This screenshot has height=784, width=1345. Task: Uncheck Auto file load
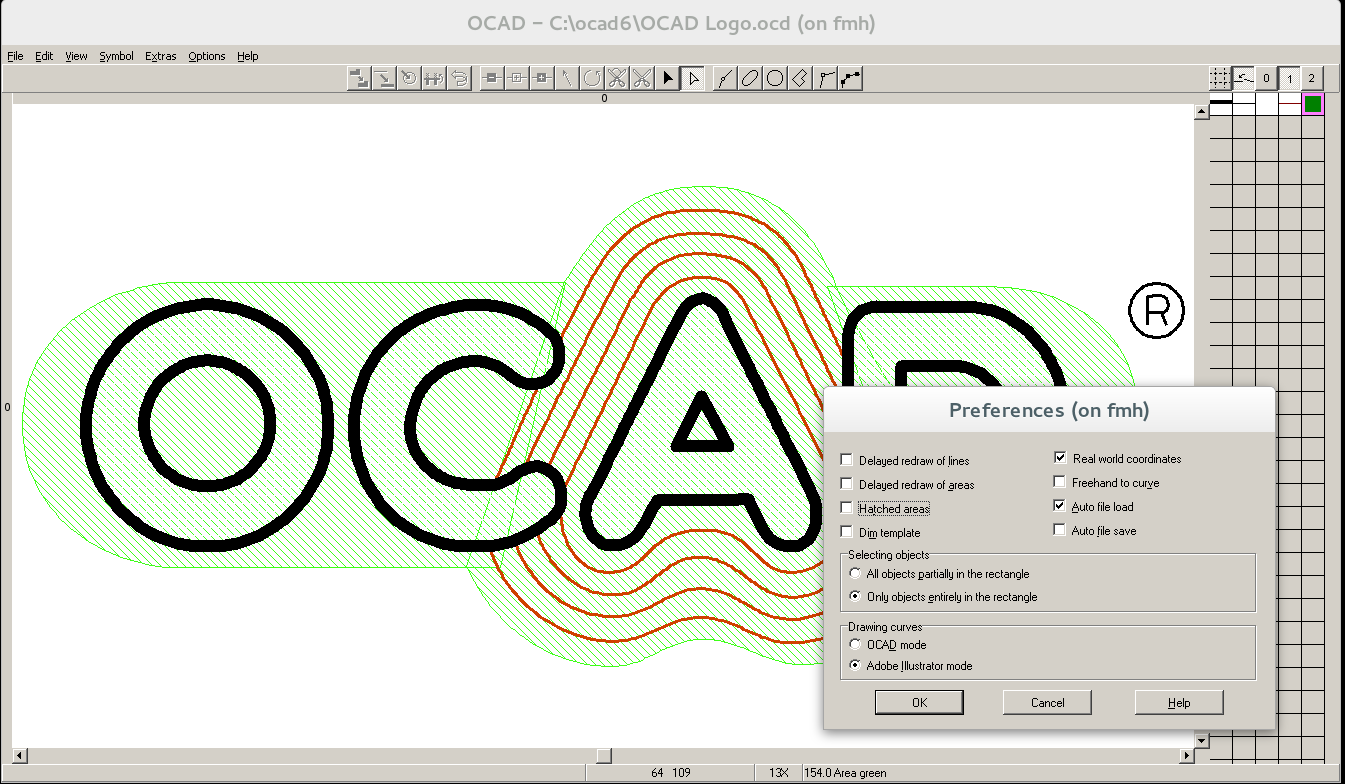[x=1060, y=506]
